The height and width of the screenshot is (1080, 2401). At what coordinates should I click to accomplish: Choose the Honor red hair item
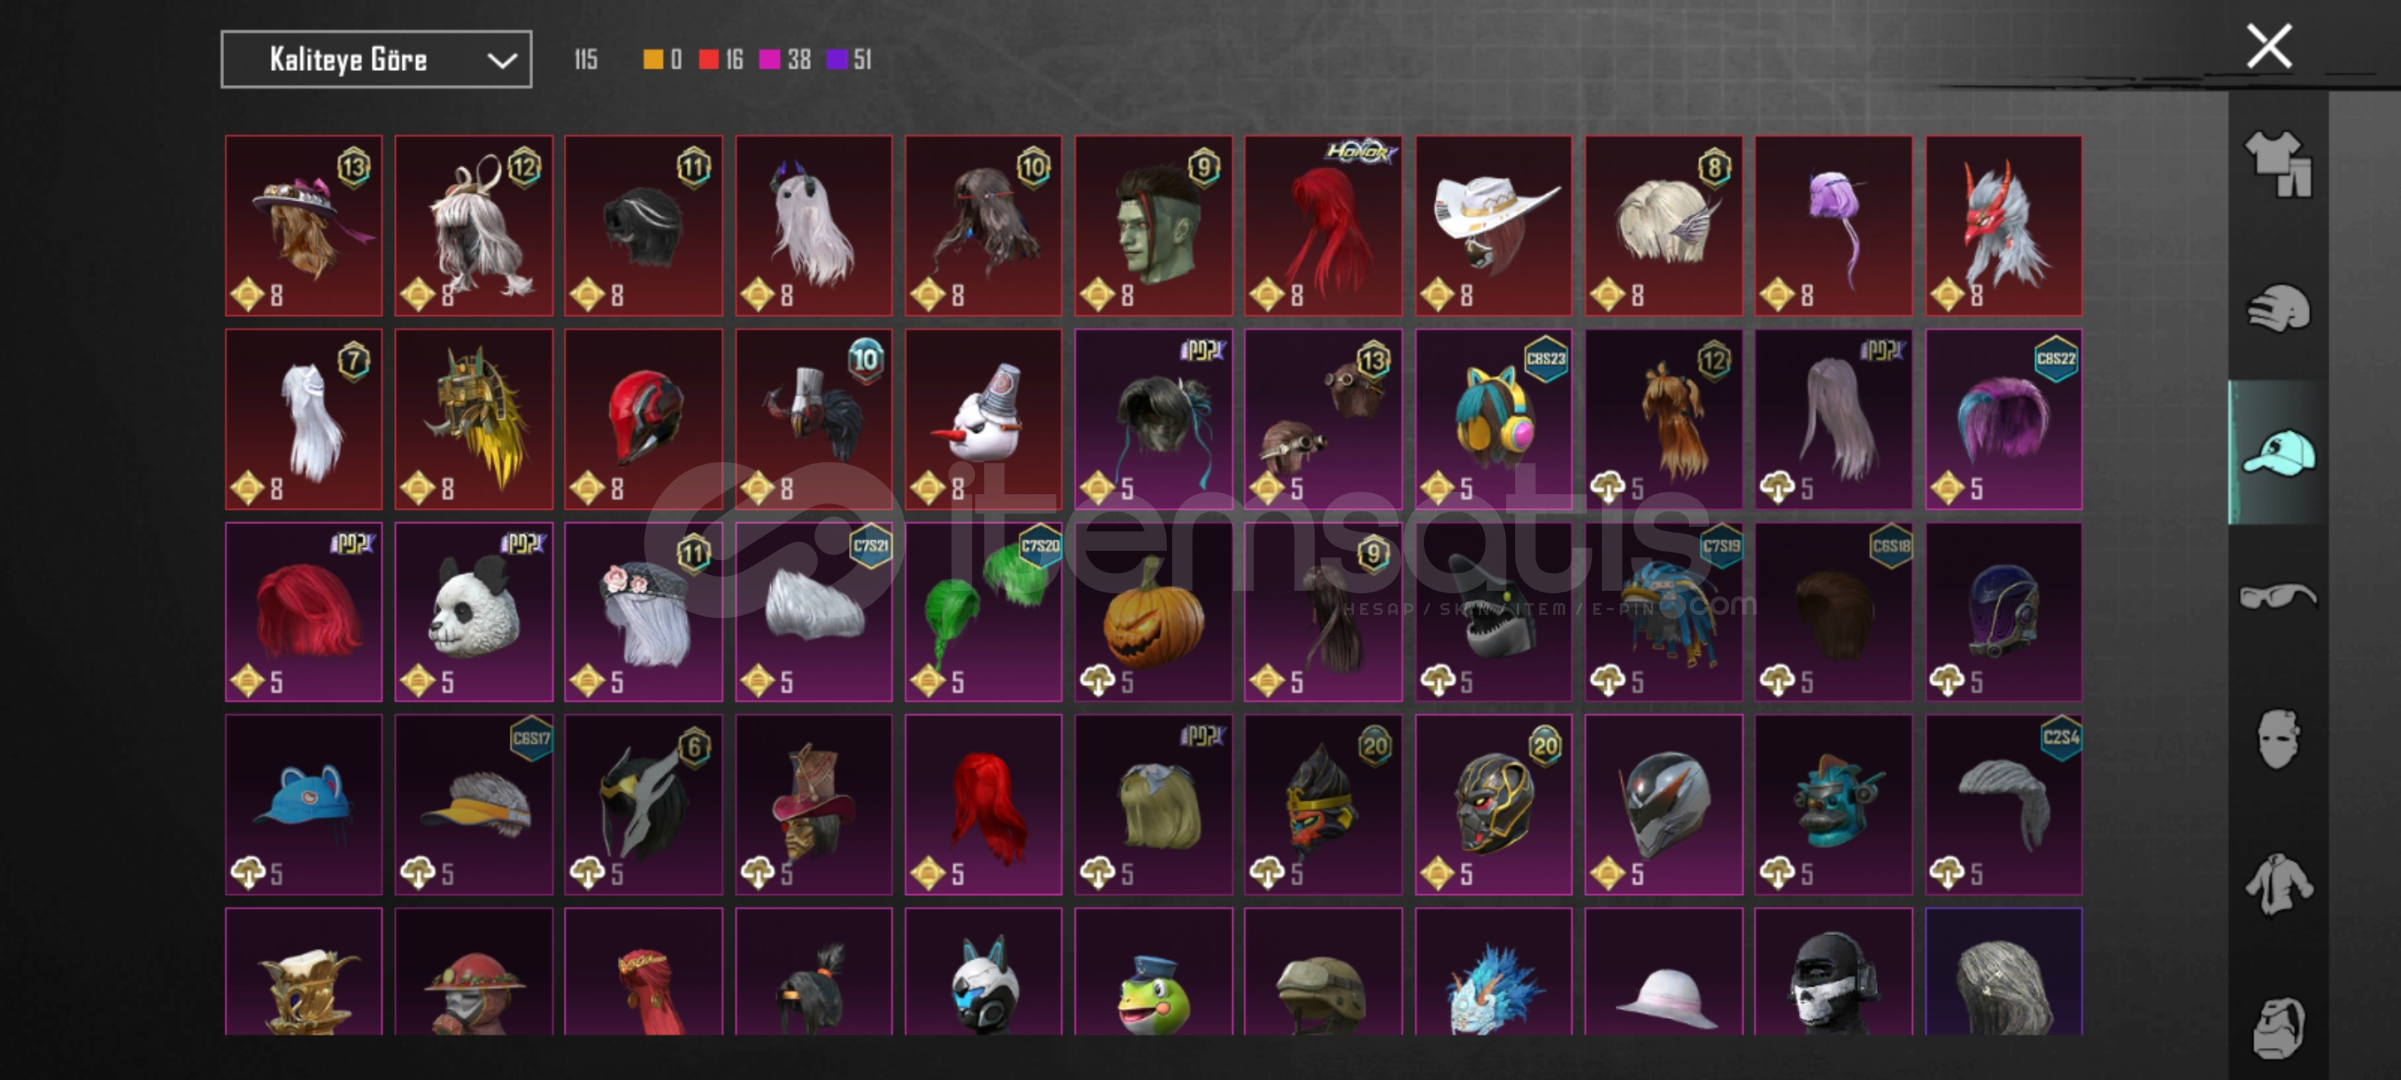point(1324,226)
